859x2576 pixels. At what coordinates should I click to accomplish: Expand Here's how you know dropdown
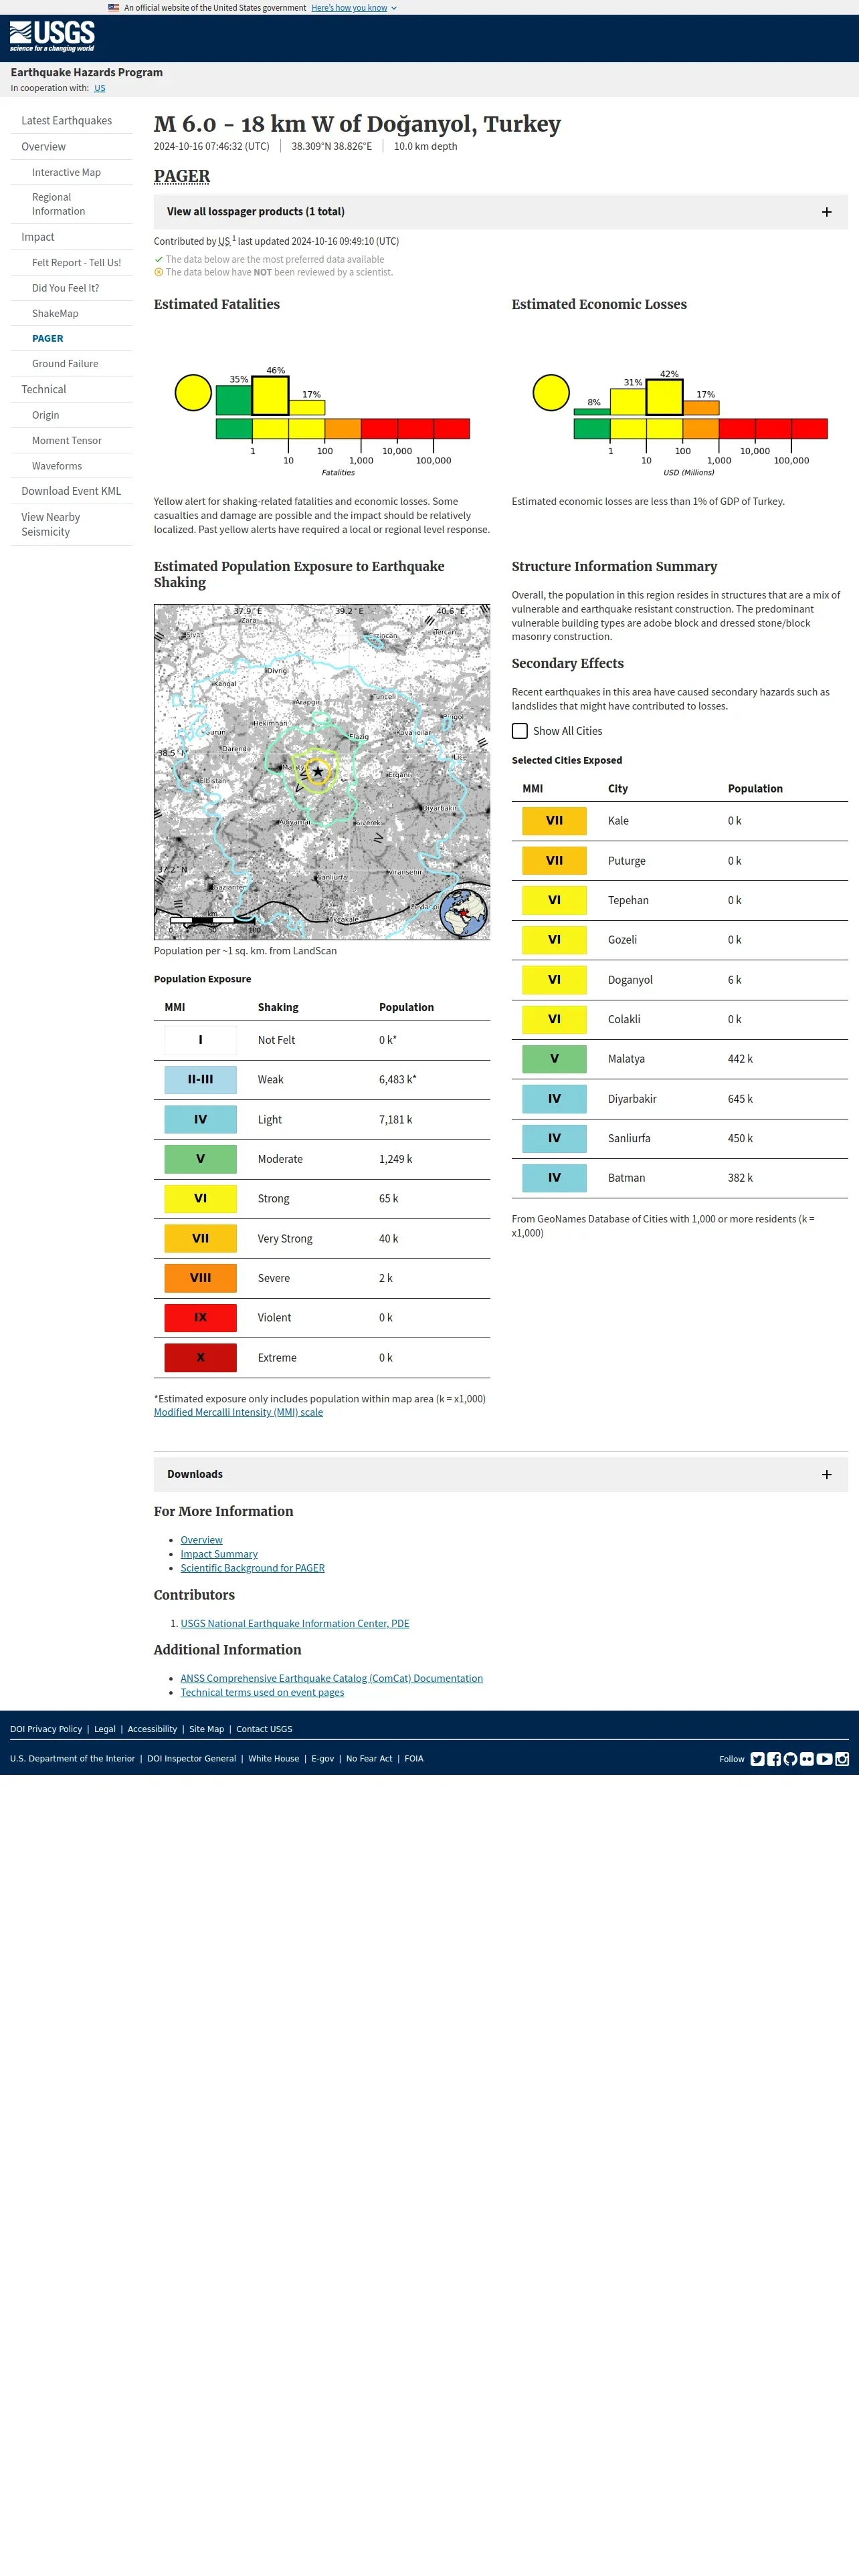[354, 8]
